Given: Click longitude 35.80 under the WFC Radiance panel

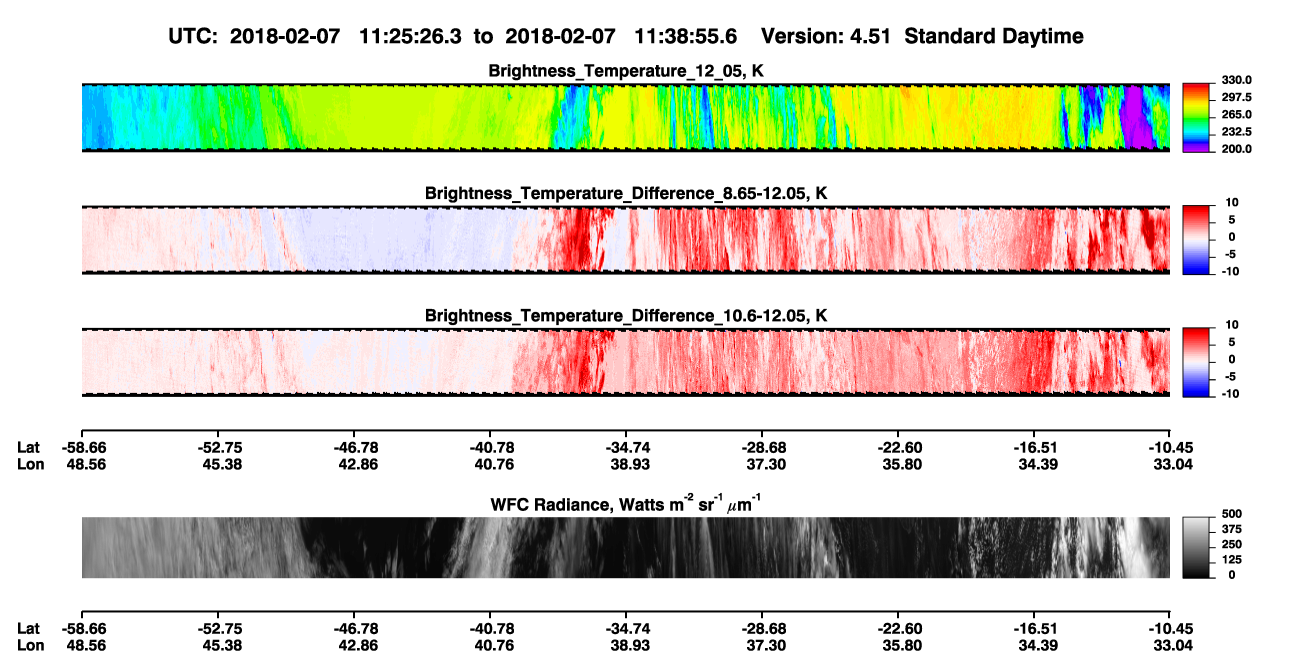Looking at the screenshot, I should tap(901, 645).
